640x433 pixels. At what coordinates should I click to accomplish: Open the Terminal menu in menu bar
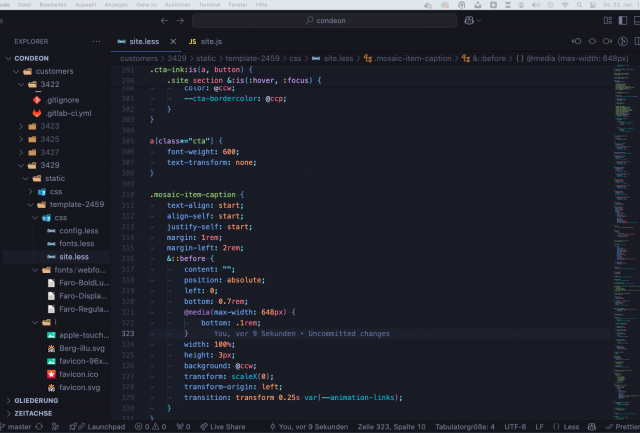(x=209, y=4)
